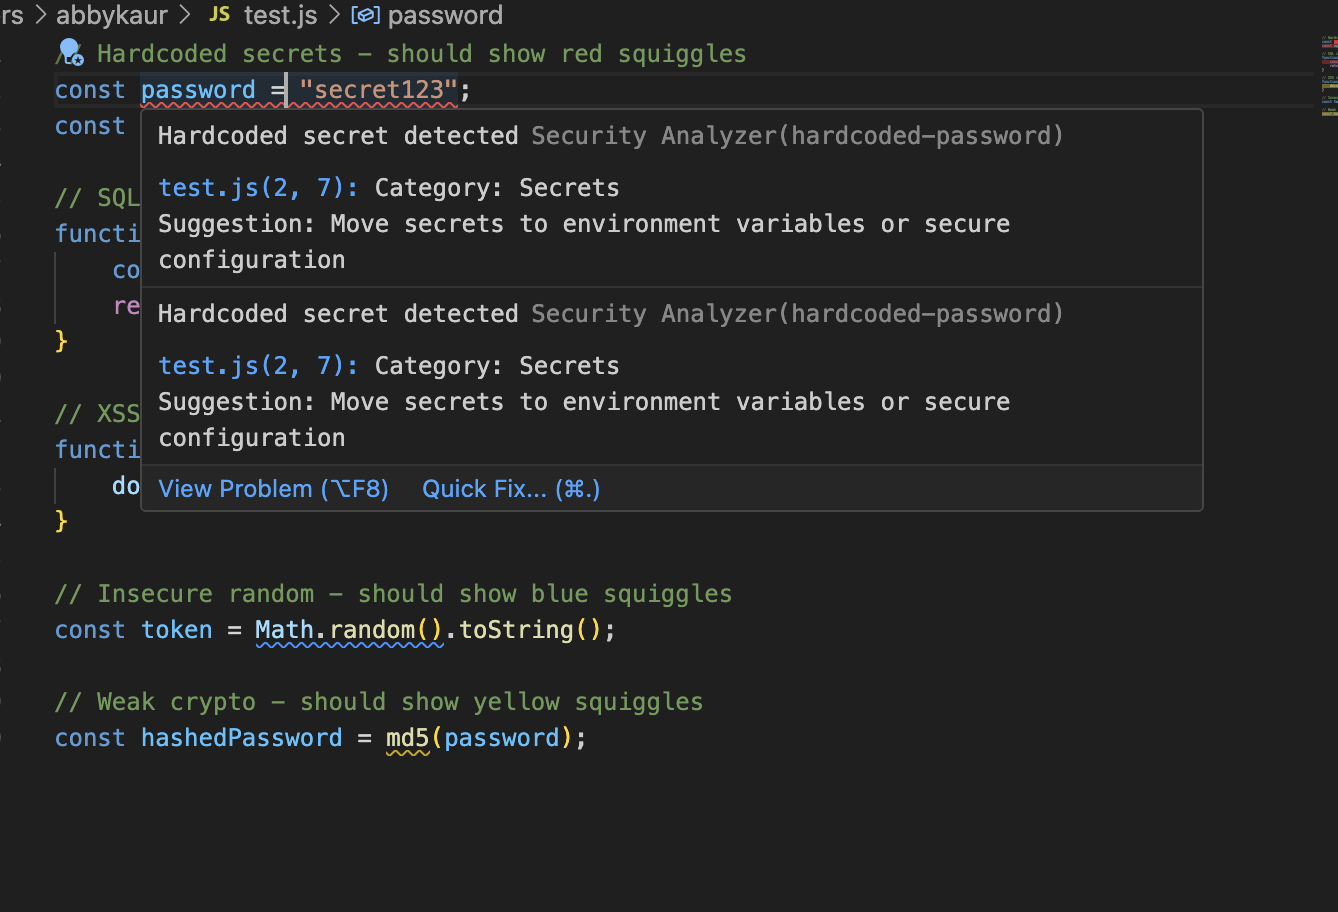The width and height of the screenshot is (1338, 912).
Task: Click Math.random with blue squiggle
Action: click(x=348, y=630)
